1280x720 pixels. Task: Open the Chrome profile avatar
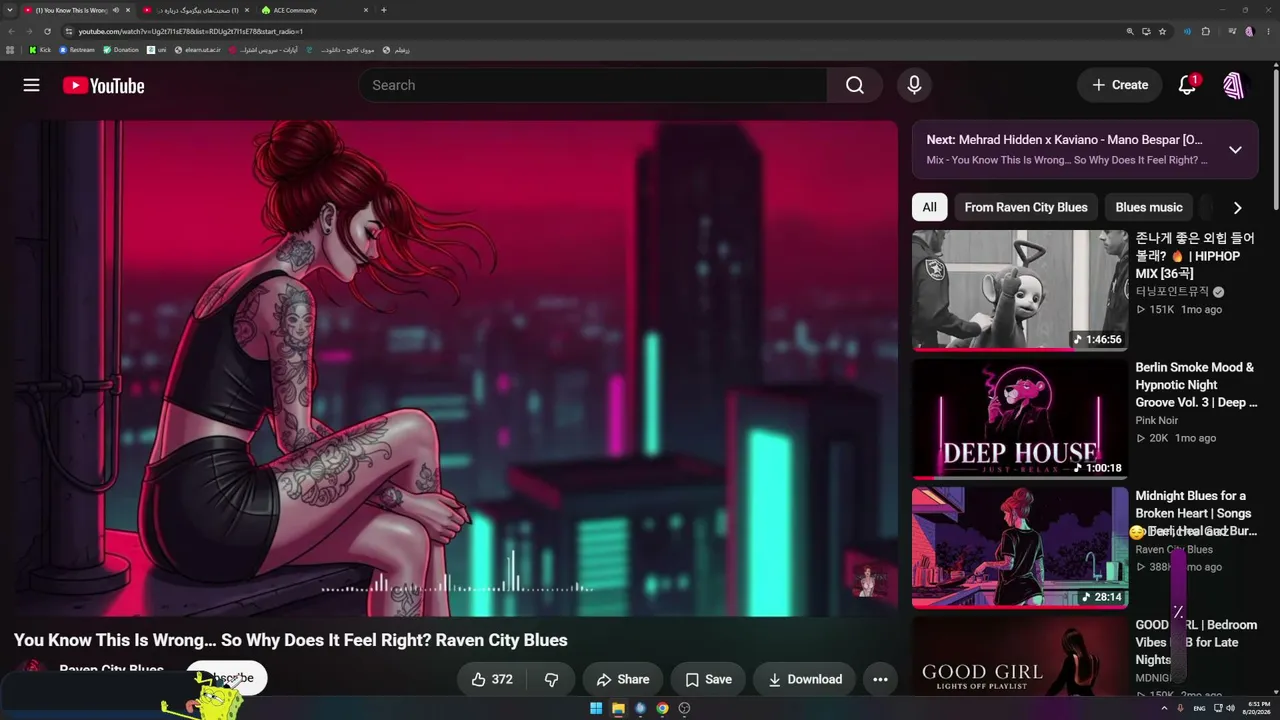[x=1250, y=31]
